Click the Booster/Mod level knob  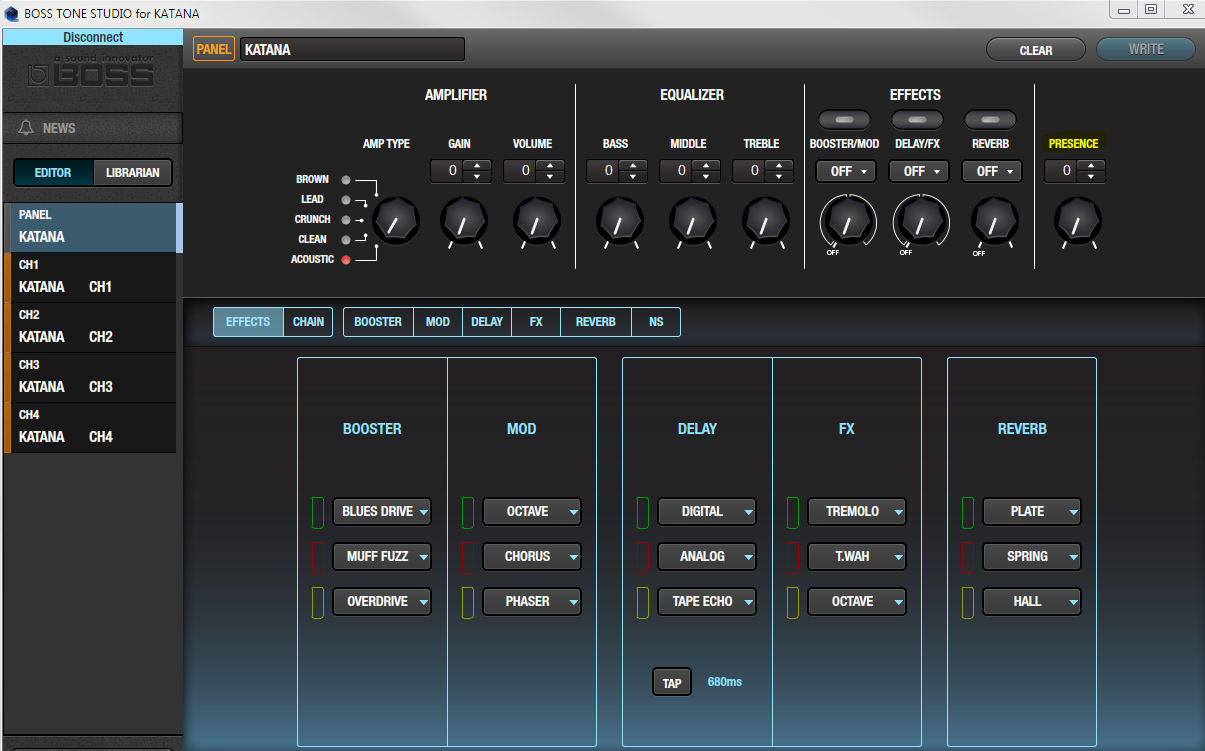[848, 223]
